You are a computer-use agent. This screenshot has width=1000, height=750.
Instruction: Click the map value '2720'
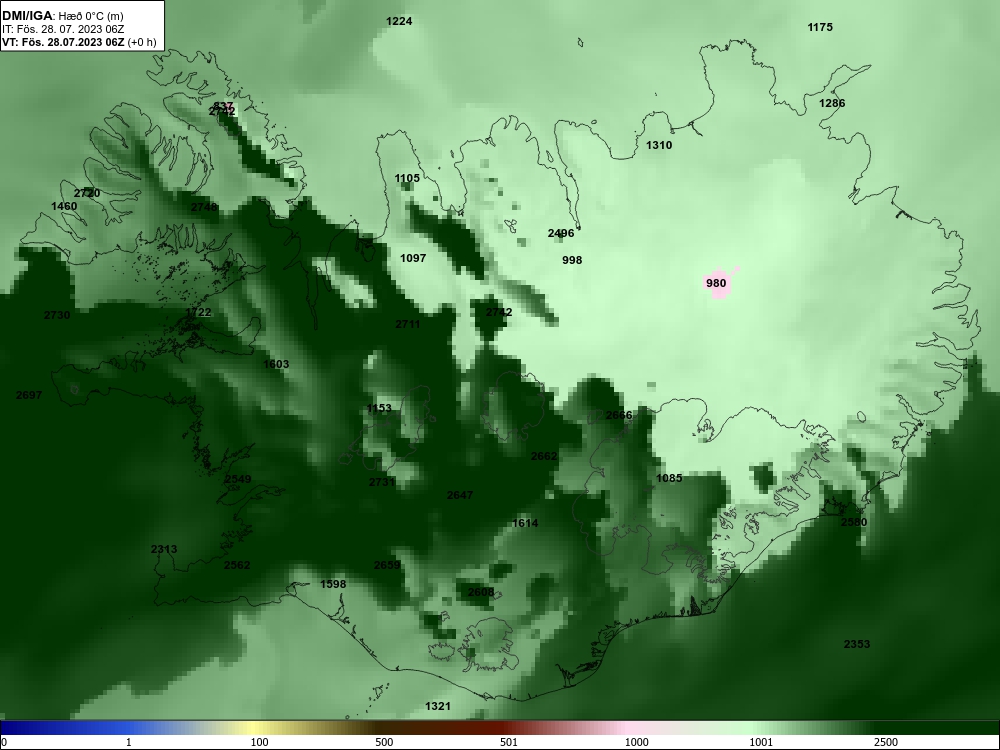(x=87, y=194)
